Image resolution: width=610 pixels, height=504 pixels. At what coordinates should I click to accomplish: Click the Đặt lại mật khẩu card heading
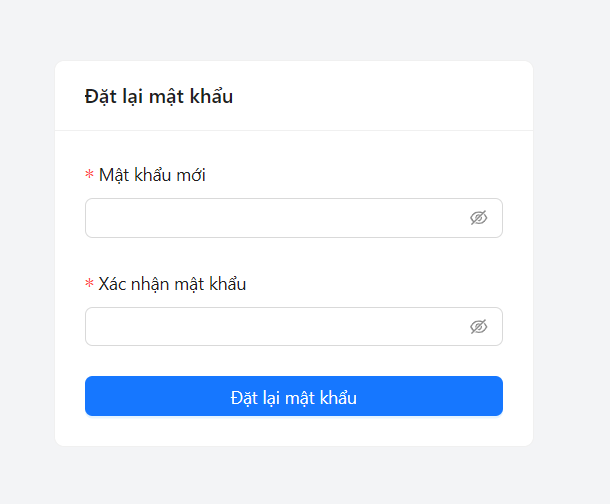pyautogui.click(x=159, y=96)
